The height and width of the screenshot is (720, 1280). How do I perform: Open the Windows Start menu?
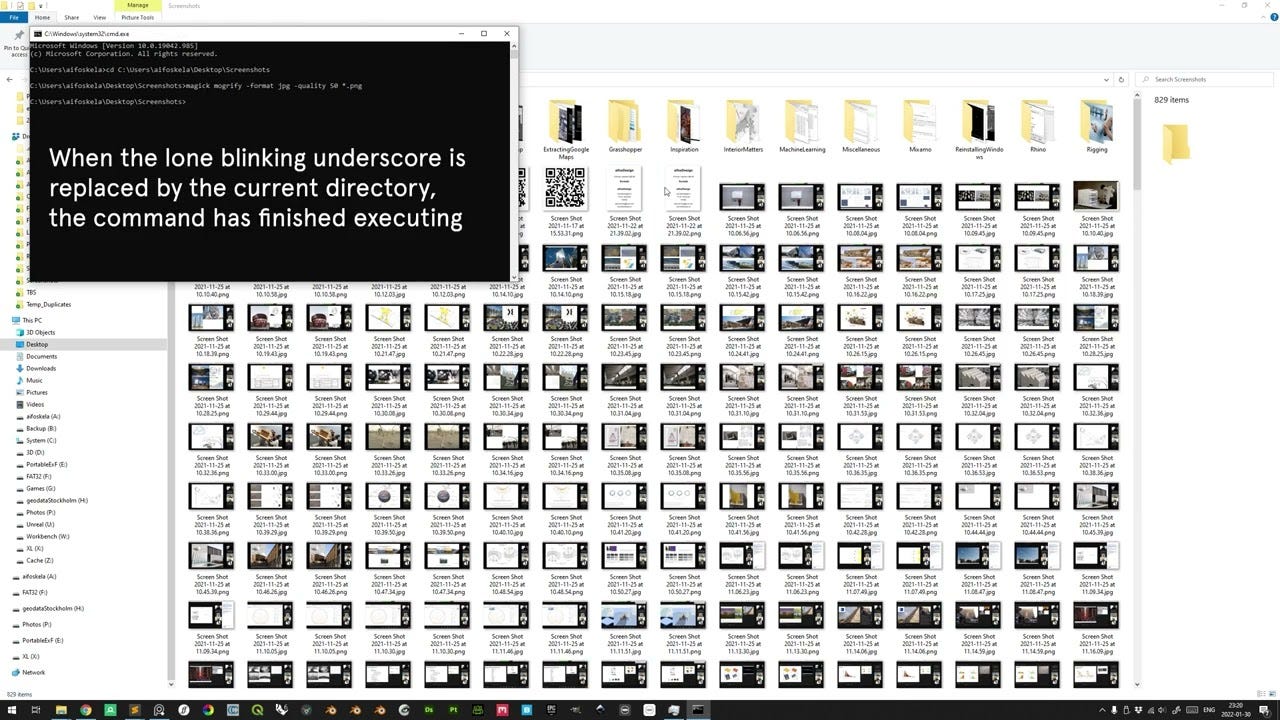tap(12, 710)
